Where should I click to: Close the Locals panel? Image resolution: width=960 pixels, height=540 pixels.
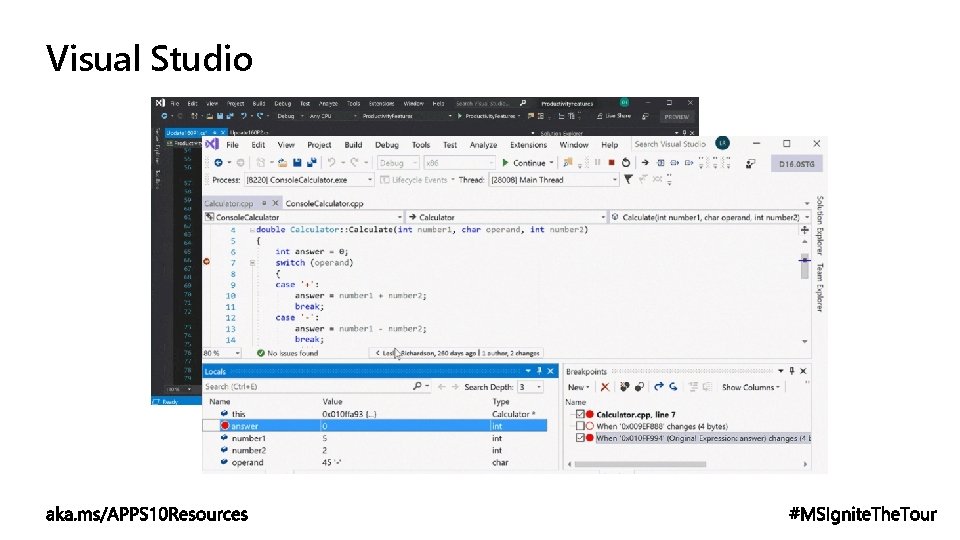tap(550, 371)
